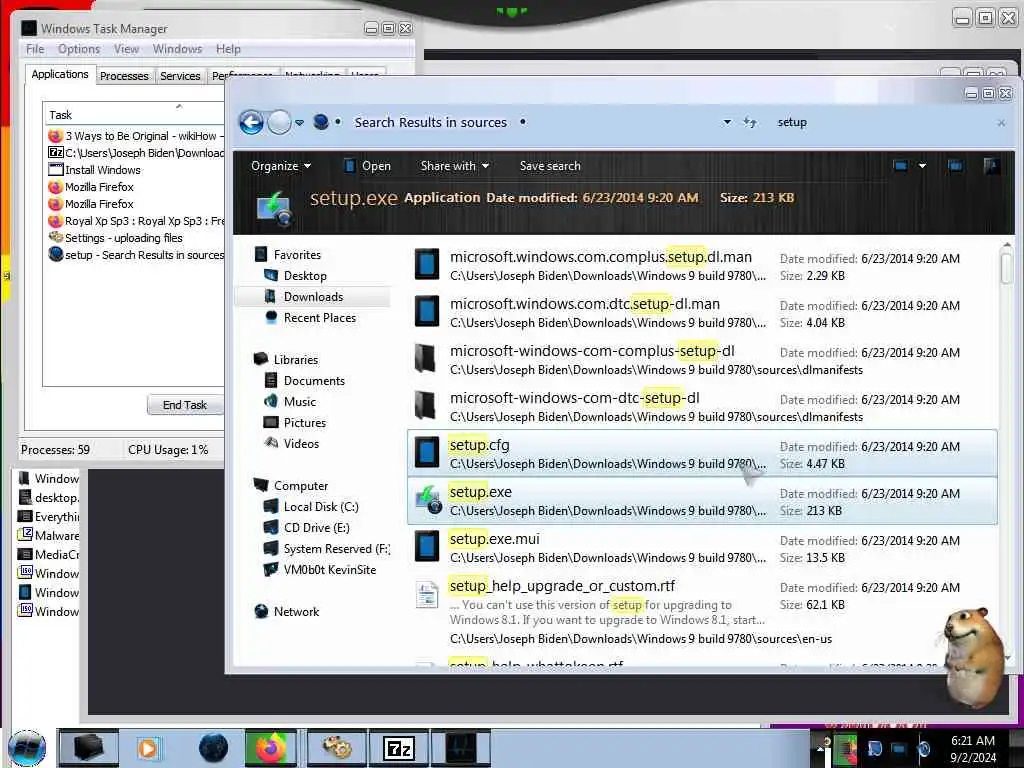Select 'Royal Xp Sp3' Firefox task row
The image size is (1024, 768).
tap(136, 221)
